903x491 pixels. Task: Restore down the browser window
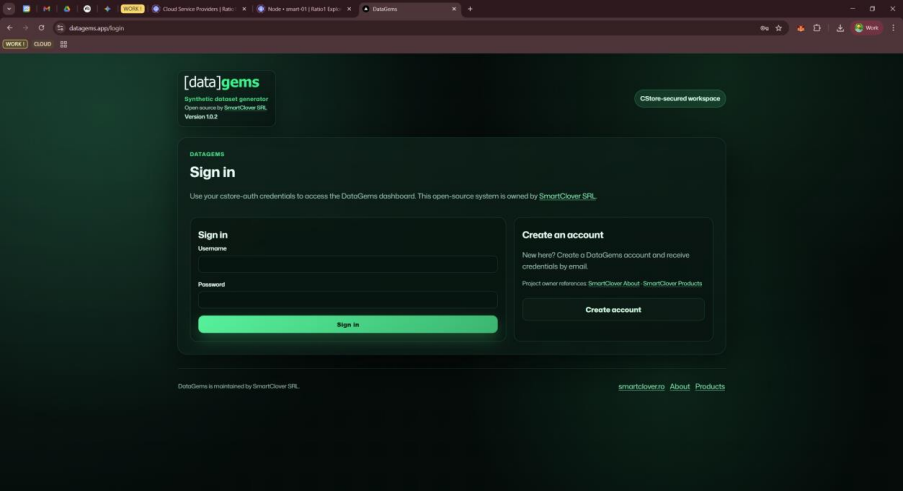click(x=872, y=9)
